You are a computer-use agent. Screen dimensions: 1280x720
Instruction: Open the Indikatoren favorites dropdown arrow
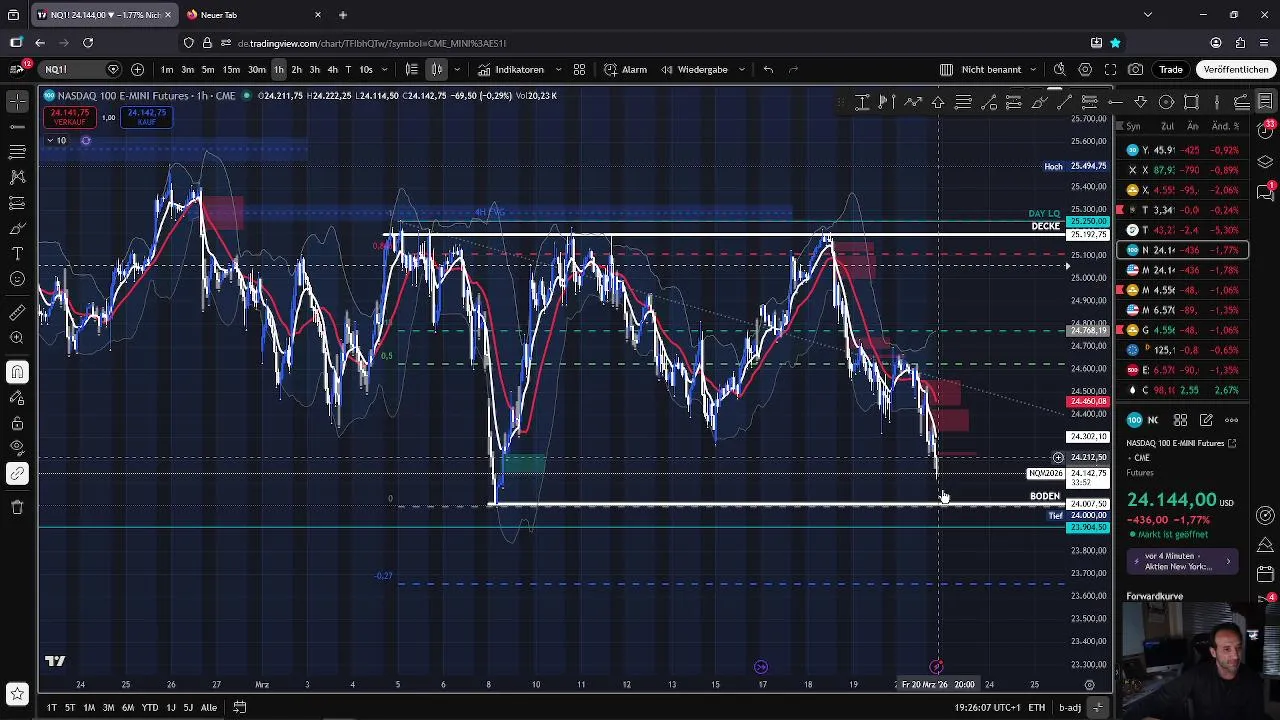click(x=557, y=69)
